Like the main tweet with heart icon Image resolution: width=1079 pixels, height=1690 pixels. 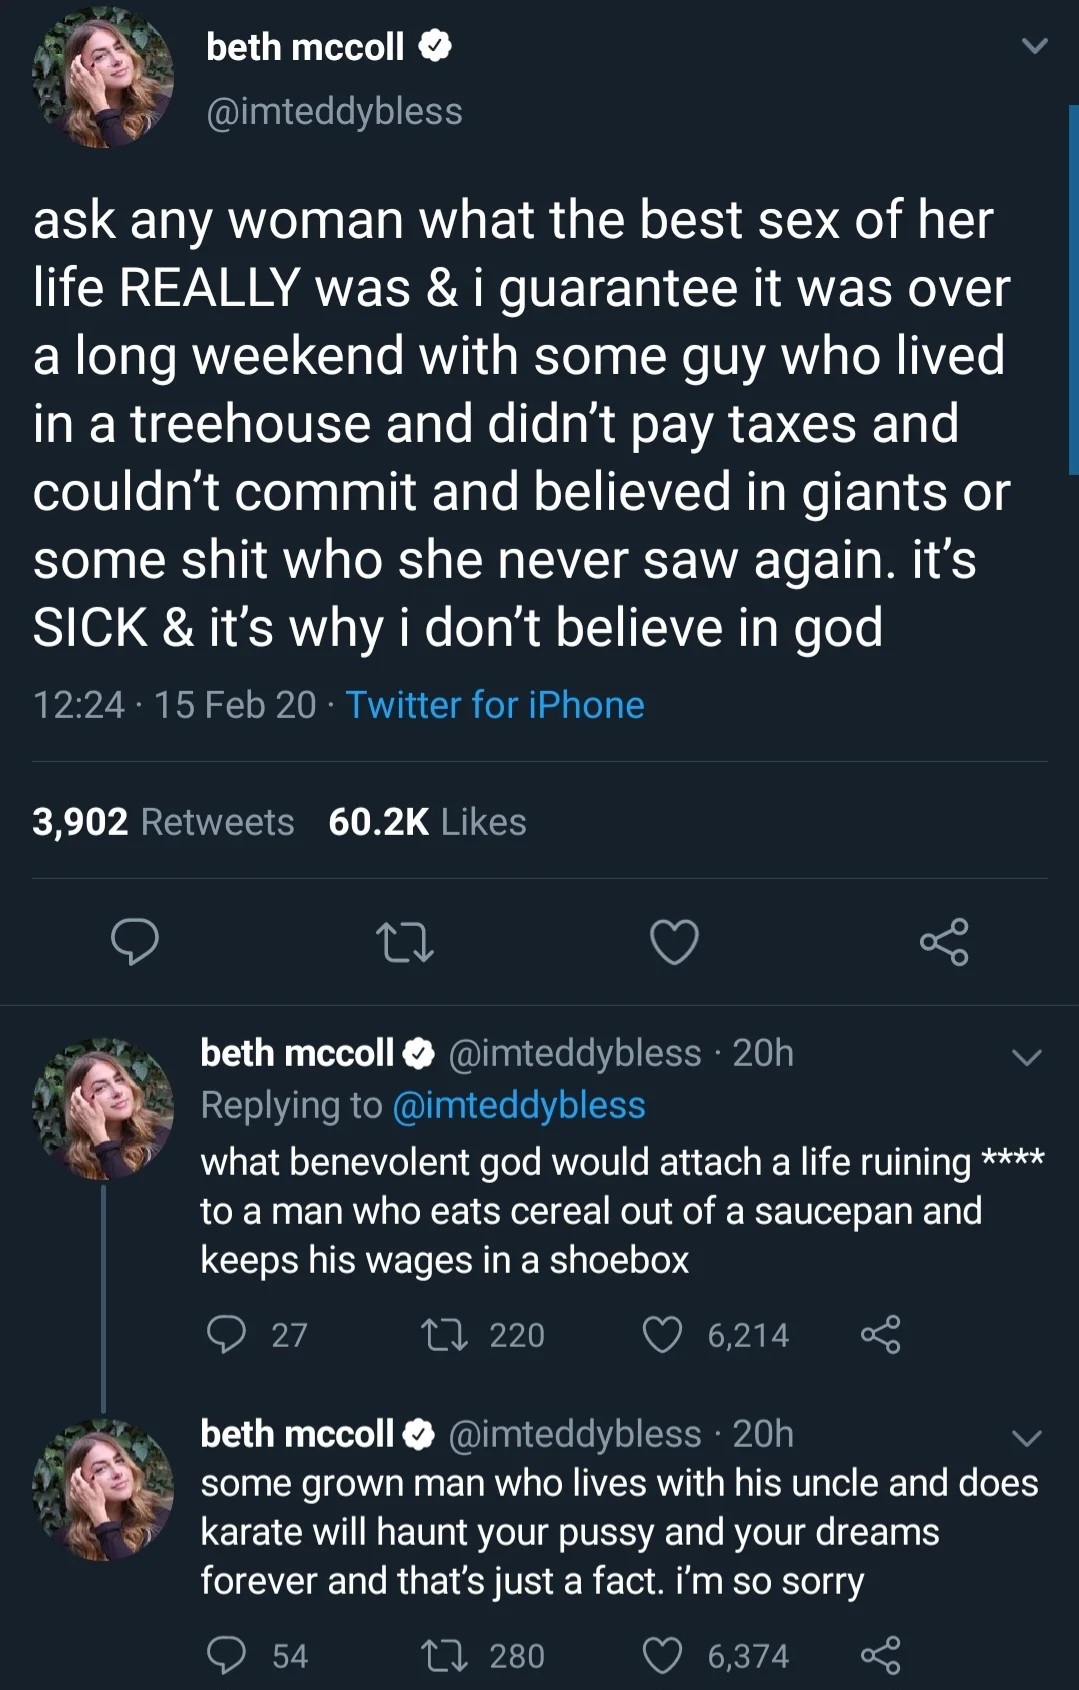pos(674,942)
